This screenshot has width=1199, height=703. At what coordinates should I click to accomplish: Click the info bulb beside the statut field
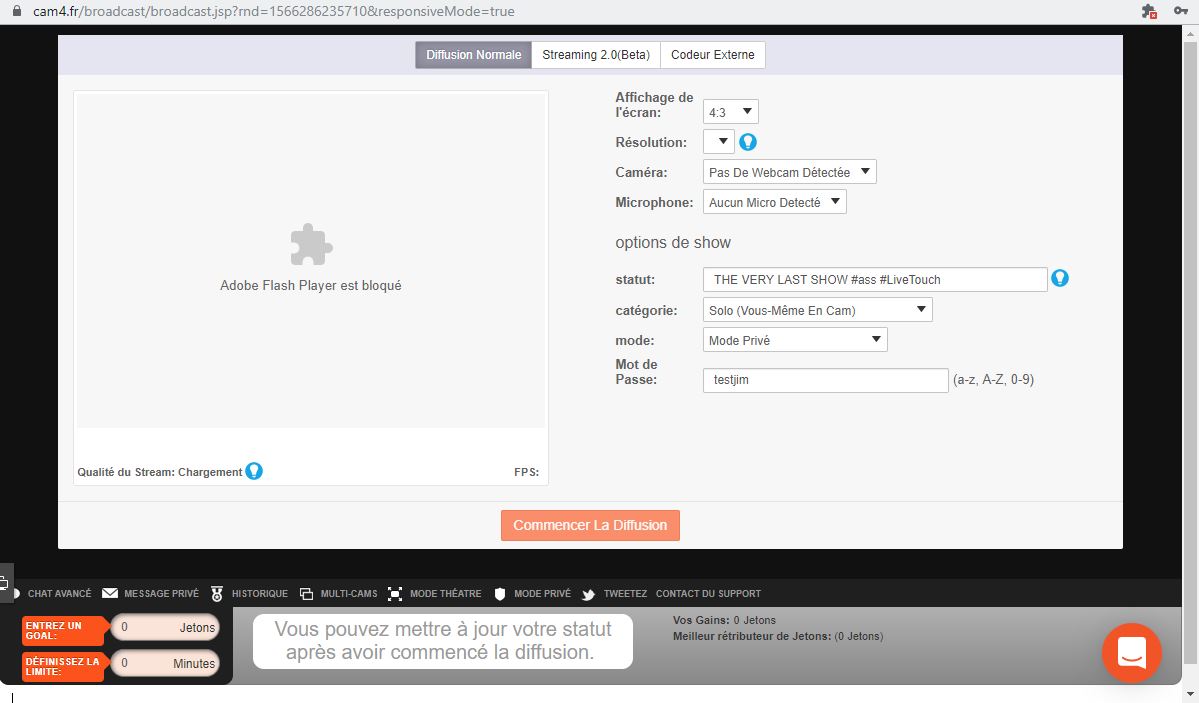tap(1060, 278)
